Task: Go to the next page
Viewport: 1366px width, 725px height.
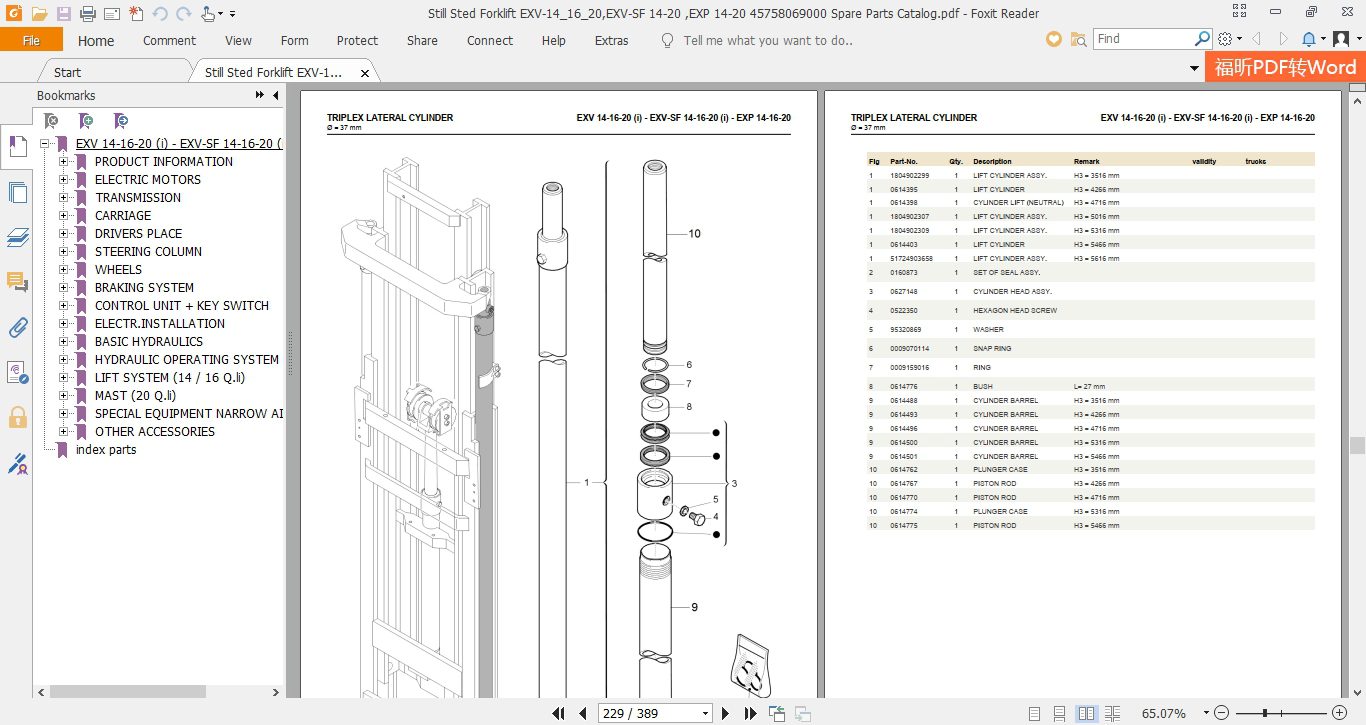Action: (727, 713)
